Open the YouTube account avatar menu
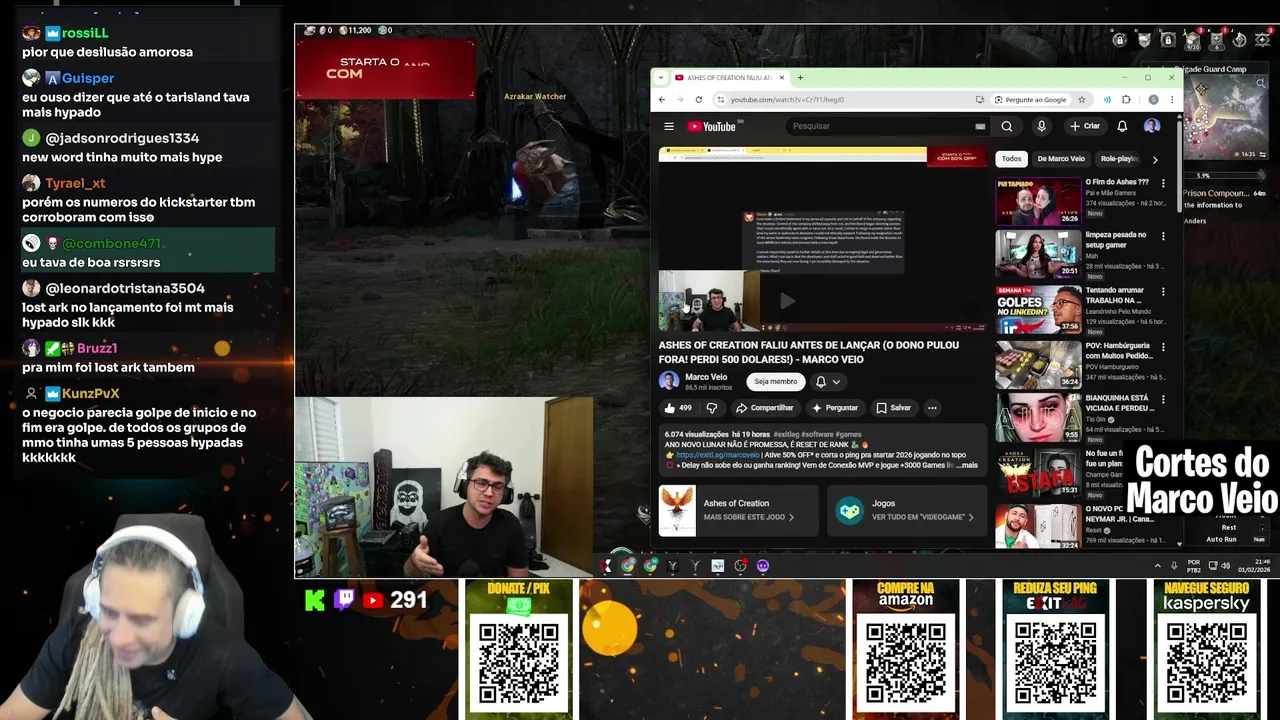Image resolution: width=1280 pixels, height=720 pixels. (1152, 126)
